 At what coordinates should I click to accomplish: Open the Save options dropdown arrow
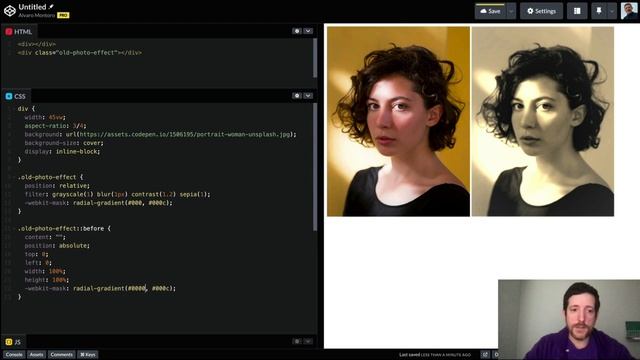pyautogui.click(x=511, y=11)
